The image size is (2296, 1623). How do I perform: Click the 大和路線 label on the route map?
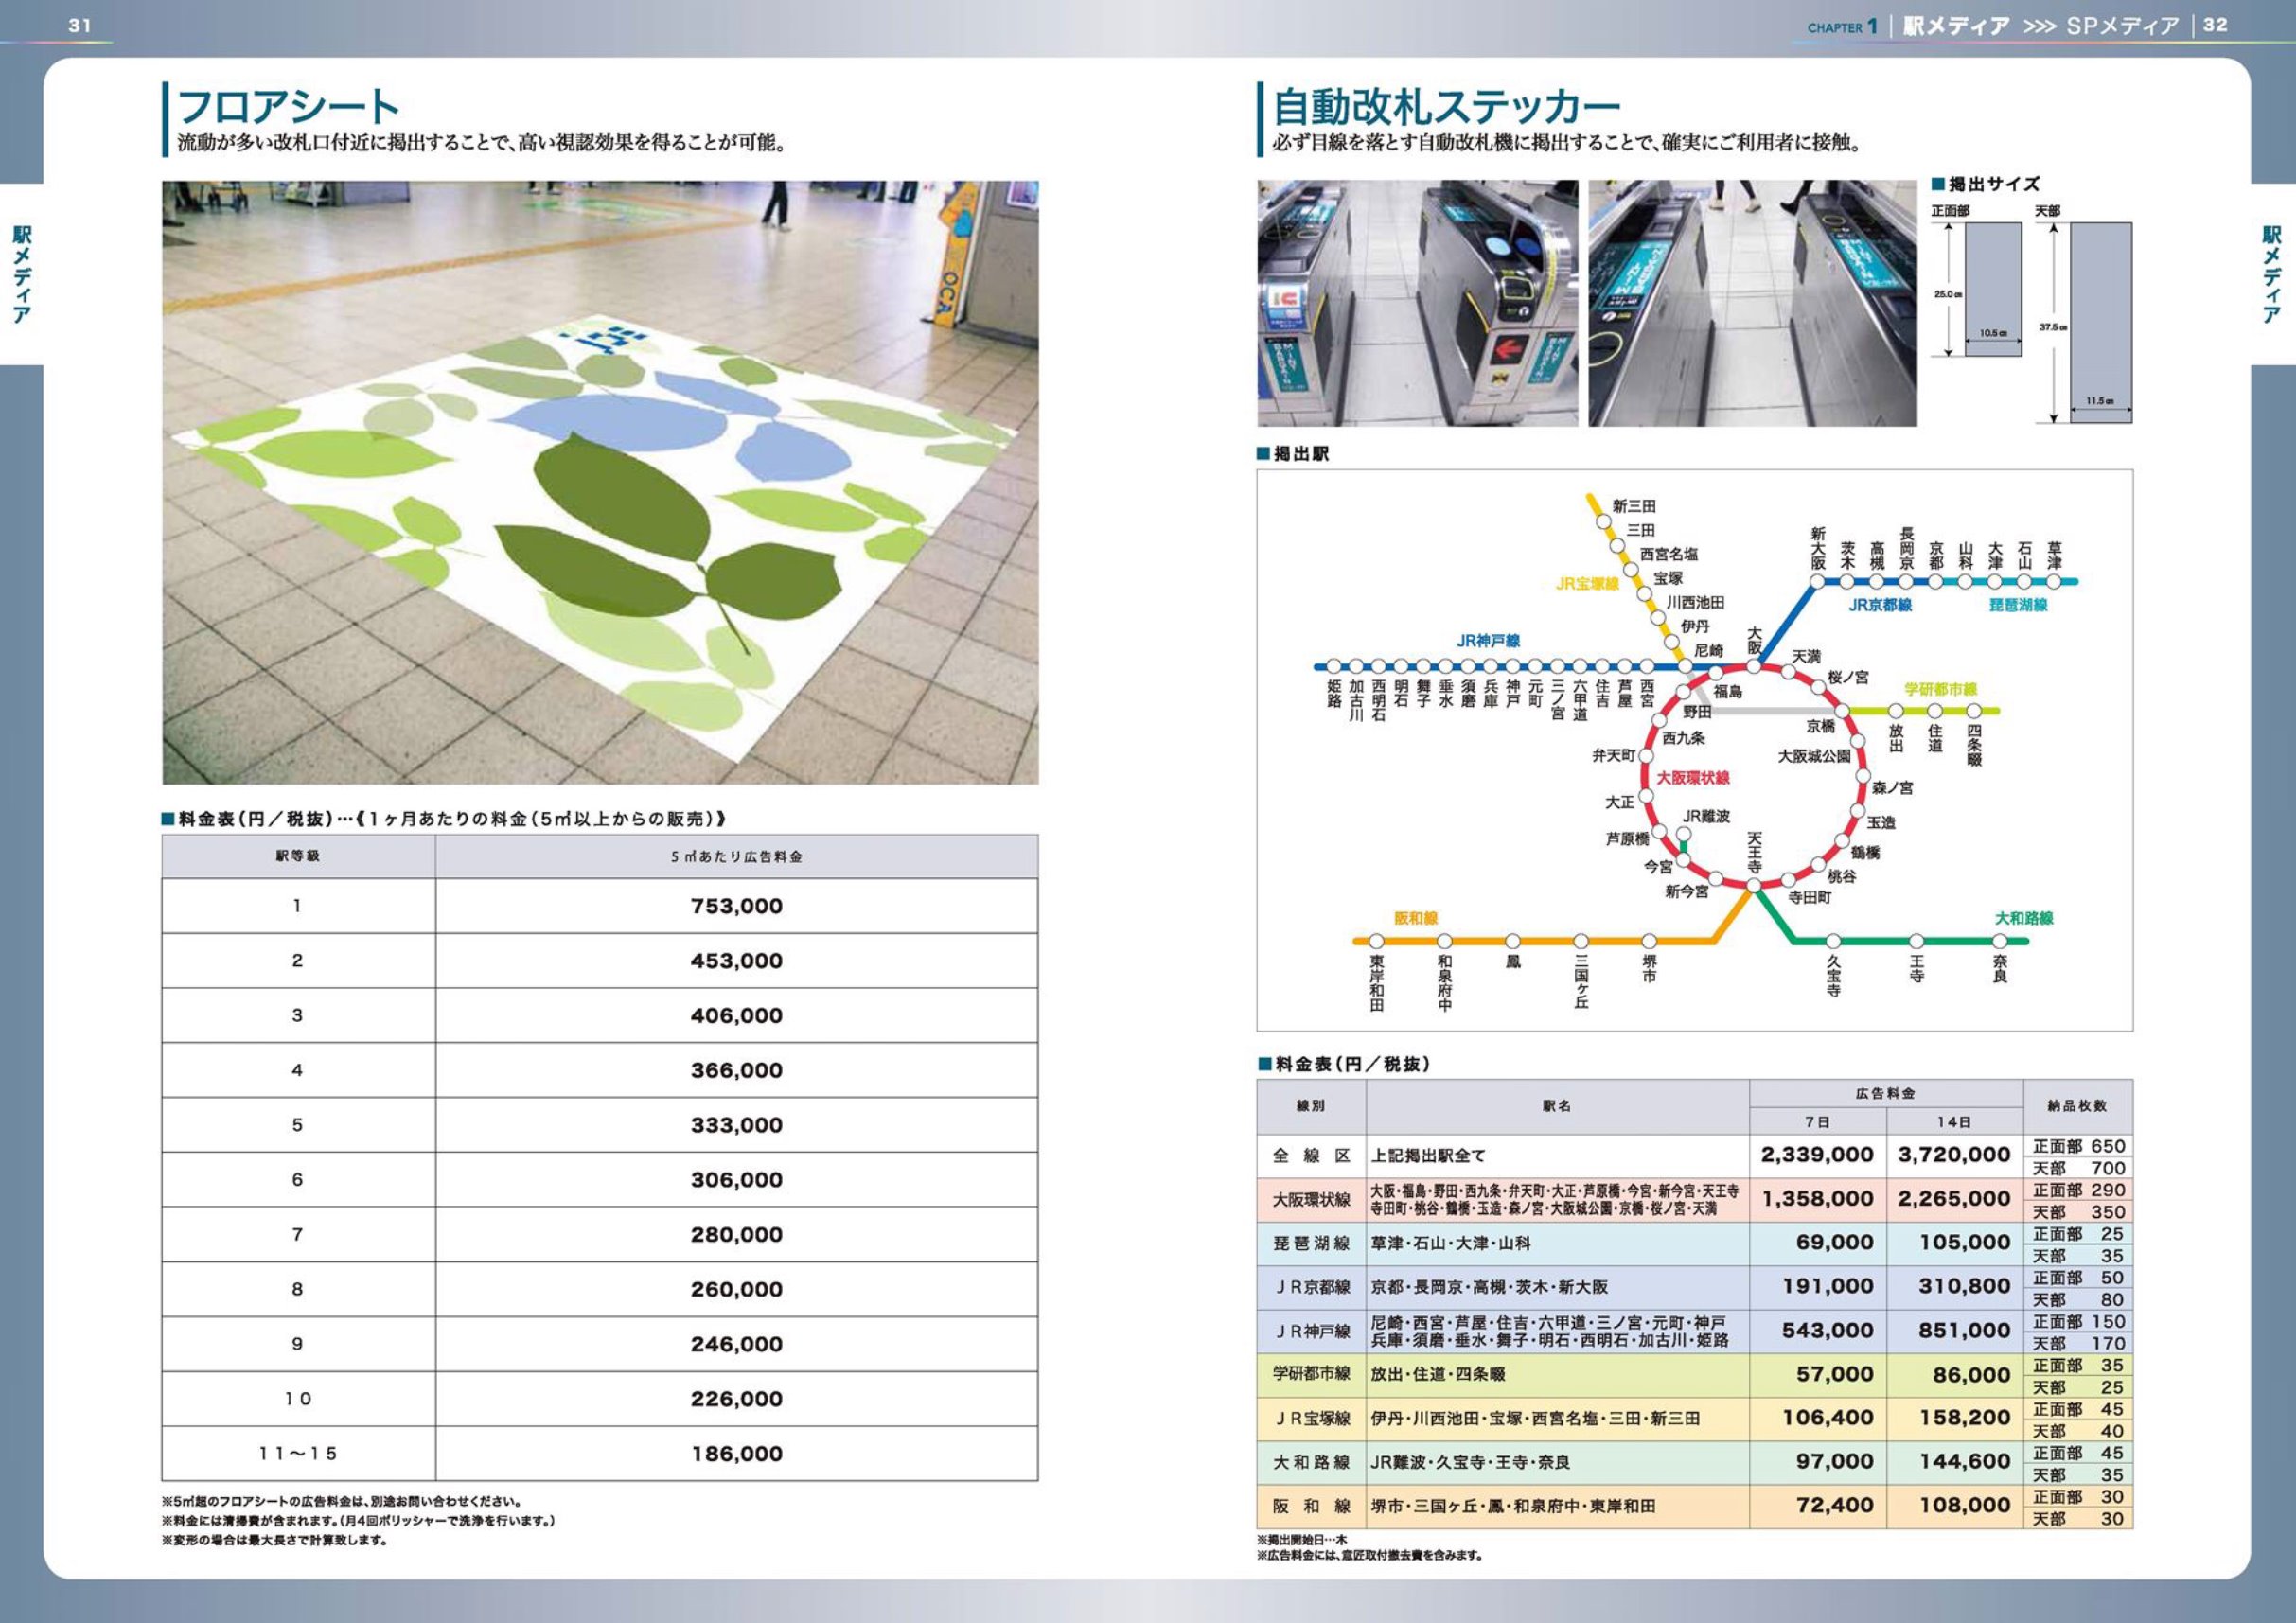click(x=2024, y=918)
